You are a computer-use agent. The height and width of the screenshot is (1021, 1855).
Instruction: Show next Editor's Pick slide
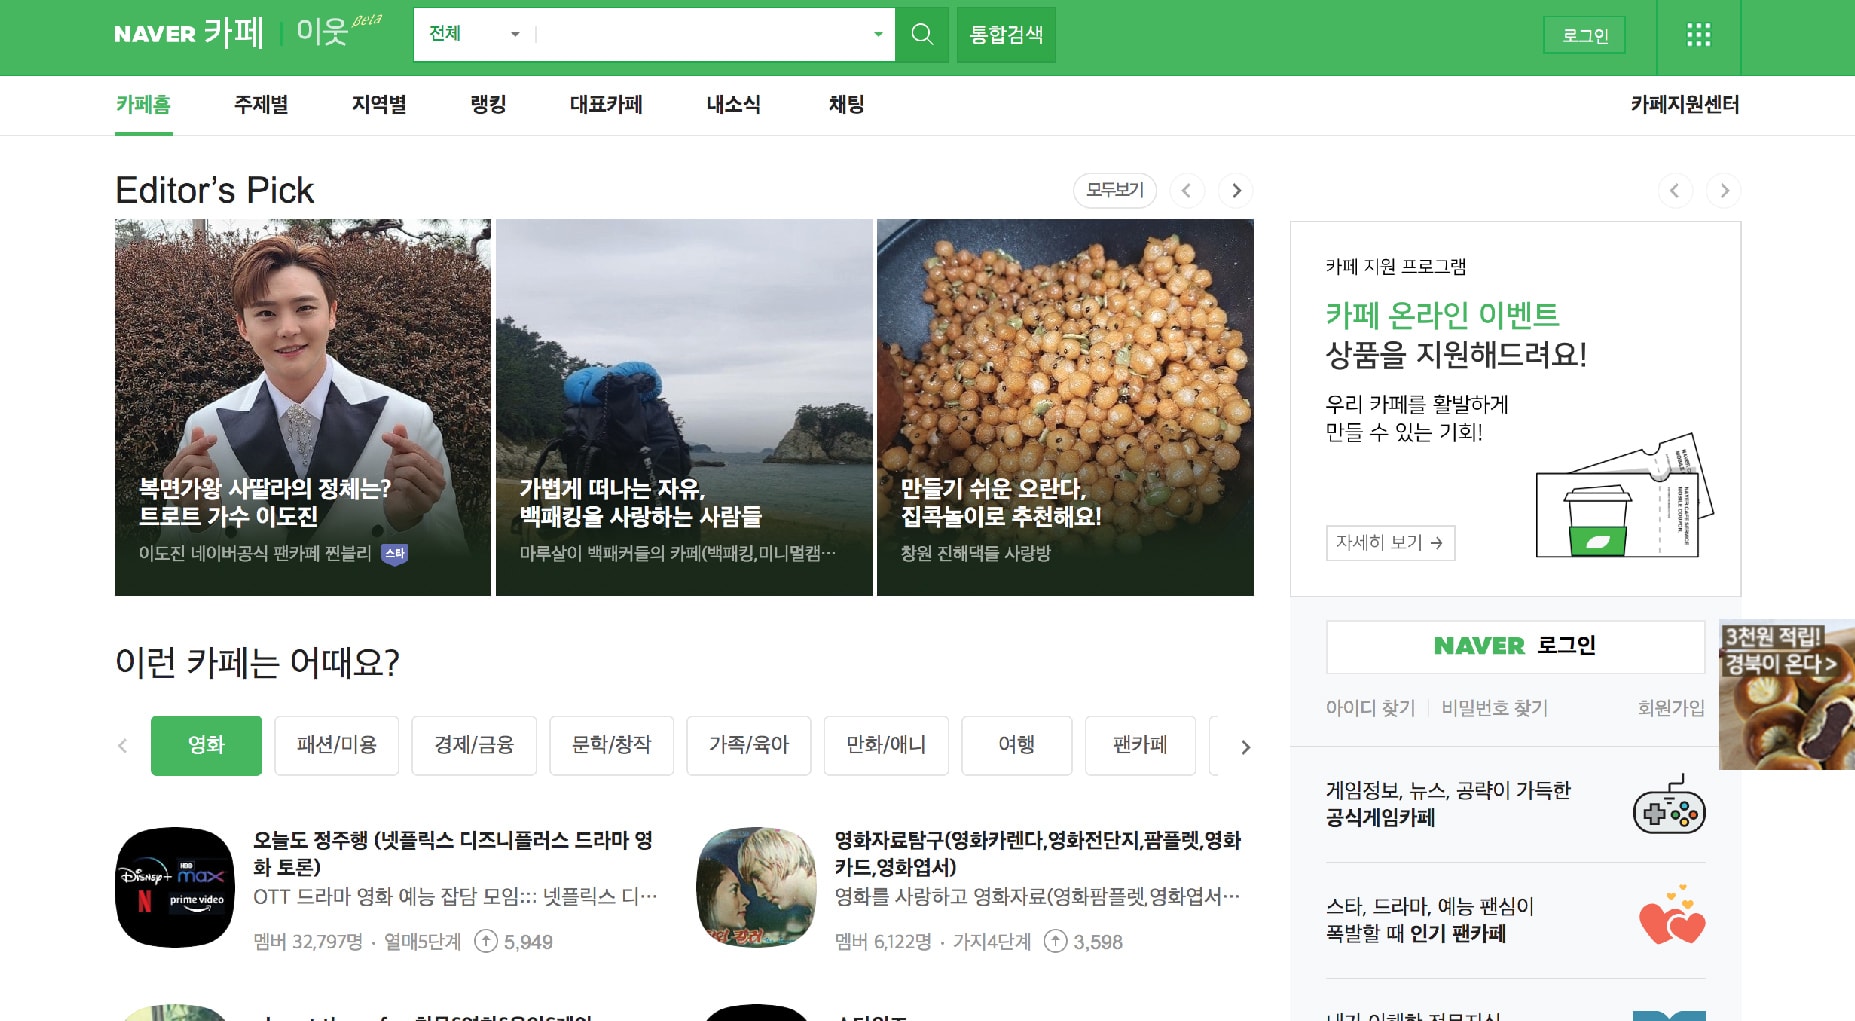1236,190
